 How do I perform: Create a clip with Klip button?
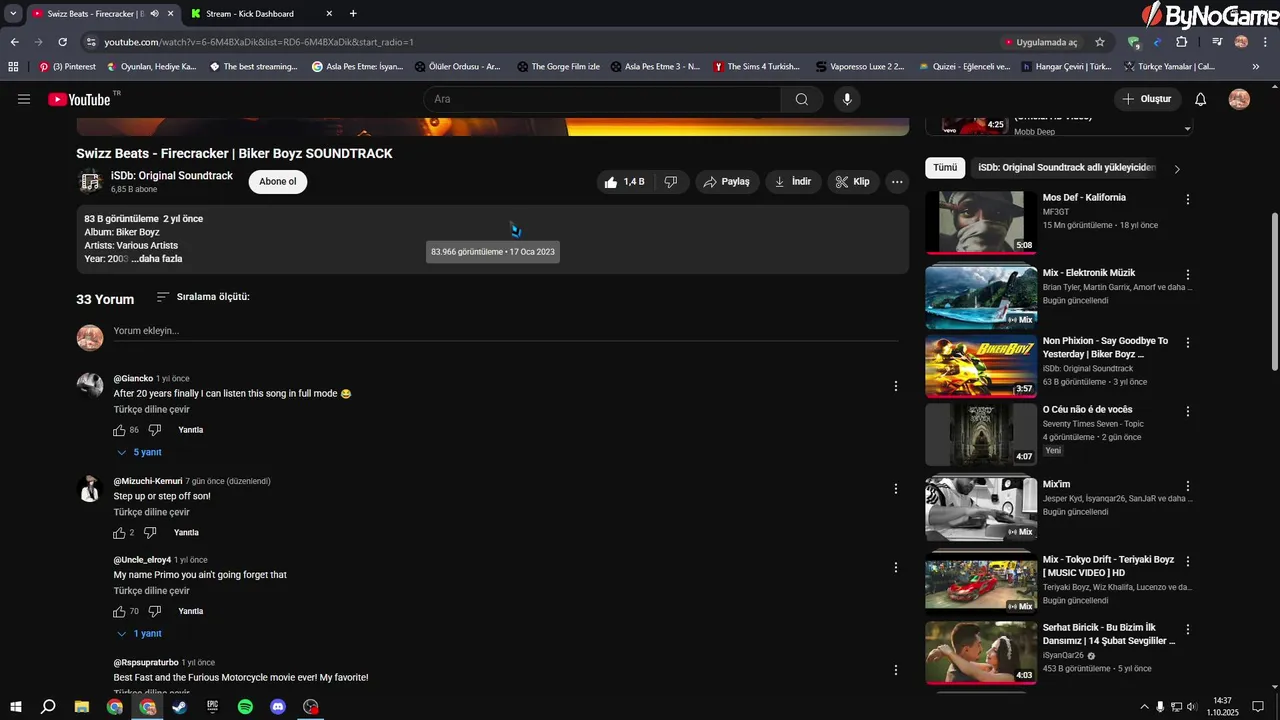coord(853,182)
